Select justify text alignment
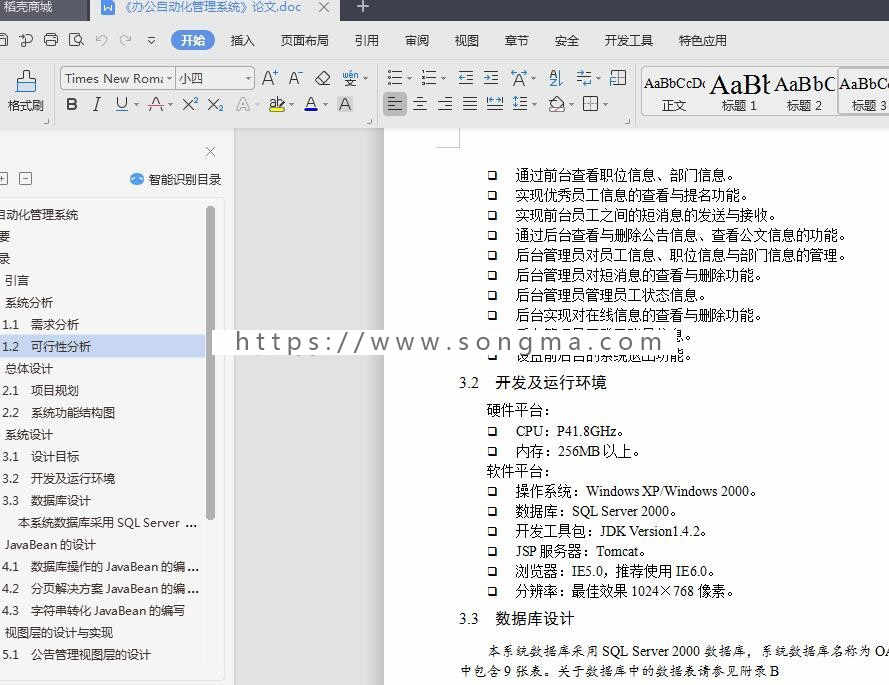The width and height of the screenshot is (889, 685). click(x=470, y=104)
